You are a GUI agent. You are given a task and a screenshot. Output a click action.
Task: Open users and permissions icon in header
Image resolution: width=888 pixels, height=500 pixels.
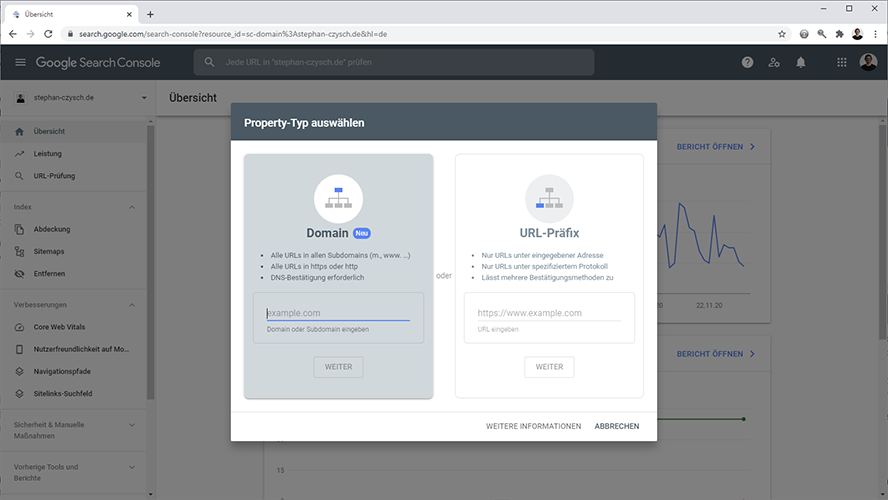click(x=774, y=62)
